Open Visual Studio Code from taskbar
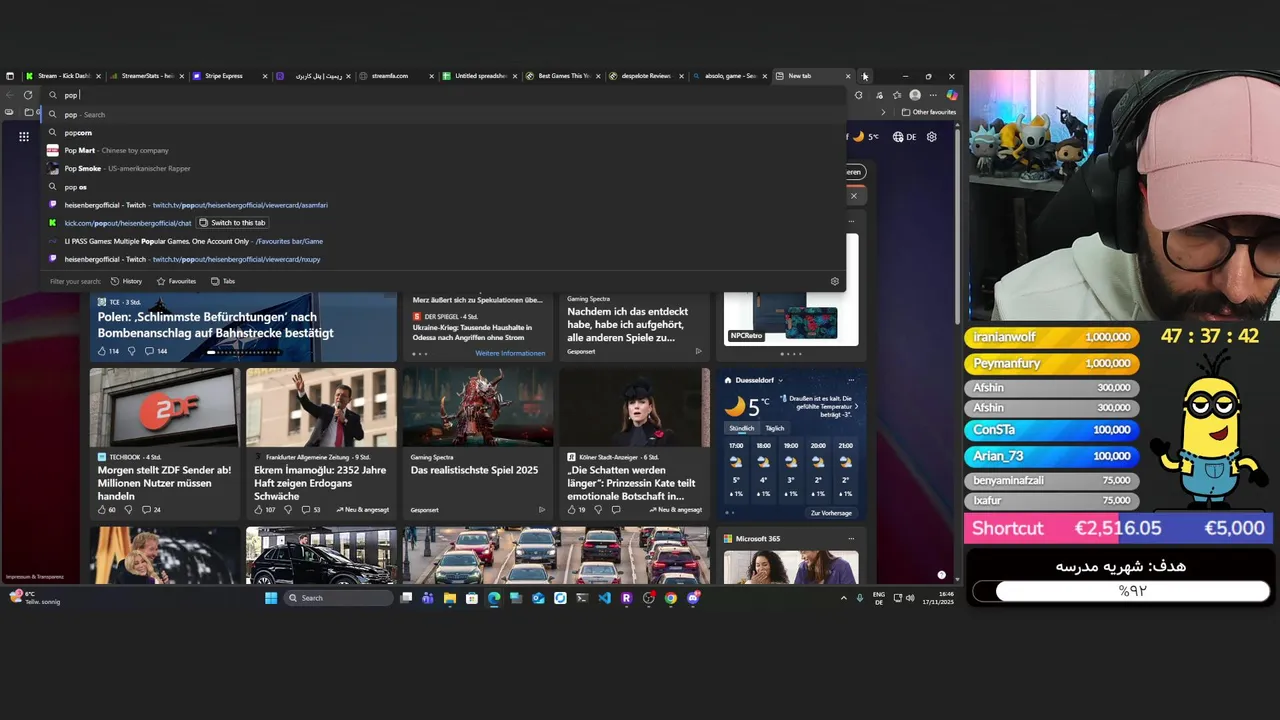Screen dimensions: 1280x720 point(604,598)
